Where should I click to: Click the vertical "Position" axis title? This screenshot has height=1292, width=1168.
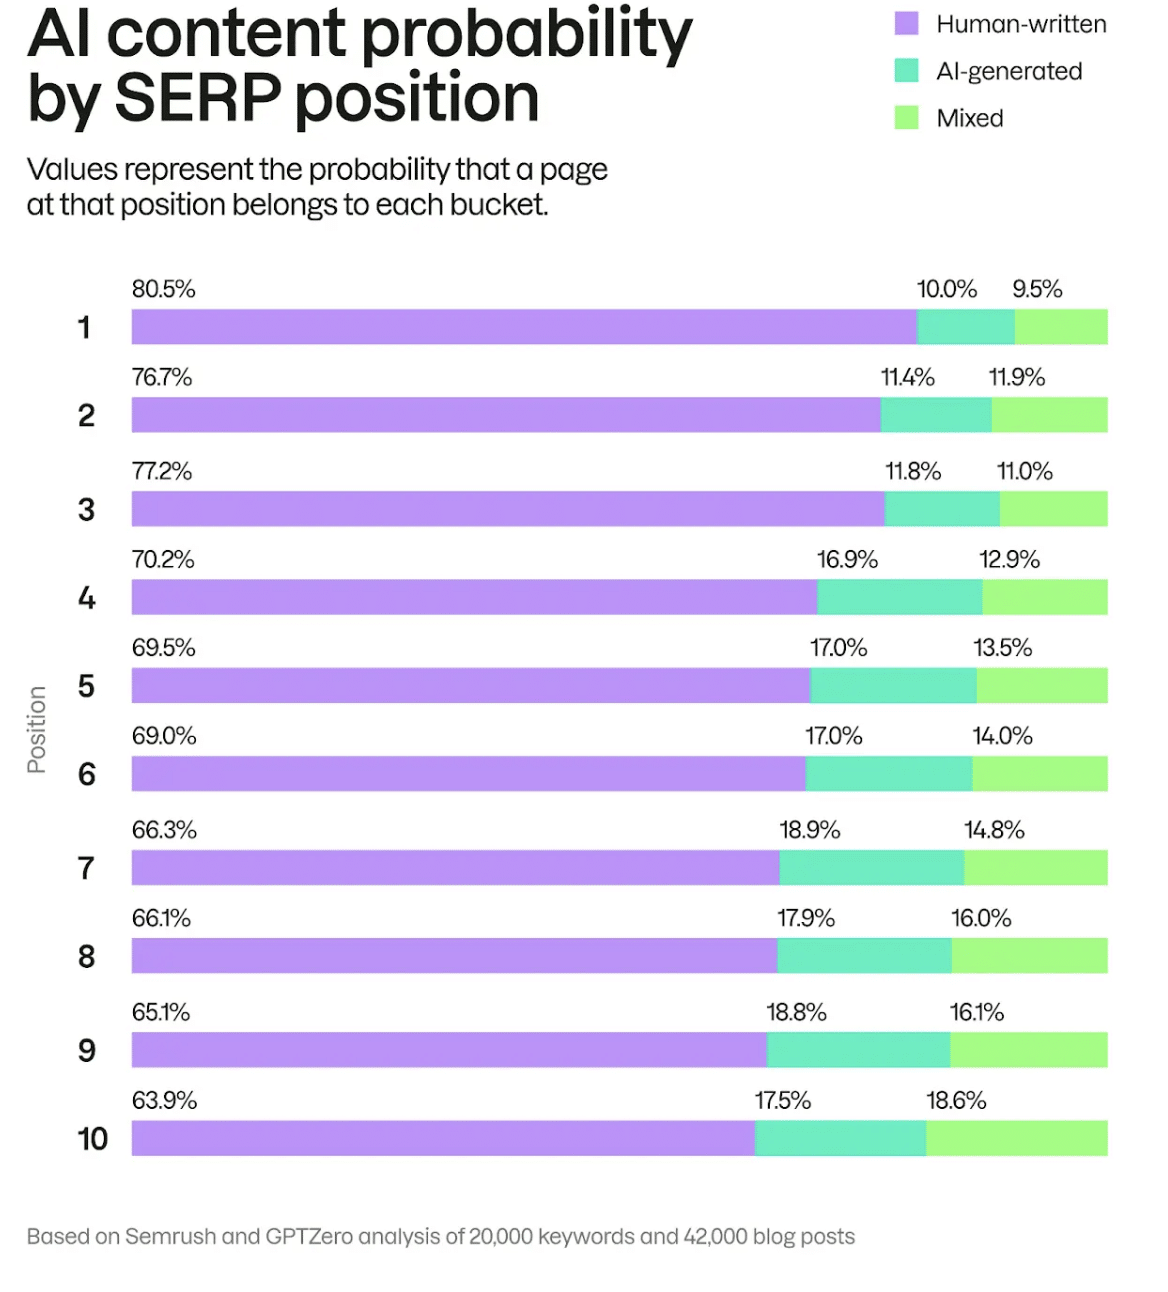point(37,730)
